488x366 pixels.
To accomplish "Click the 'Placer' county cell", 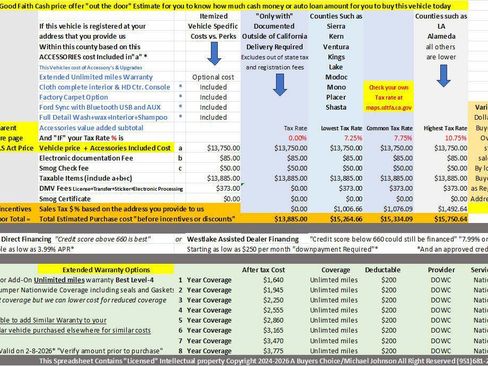I will (336, 97).
